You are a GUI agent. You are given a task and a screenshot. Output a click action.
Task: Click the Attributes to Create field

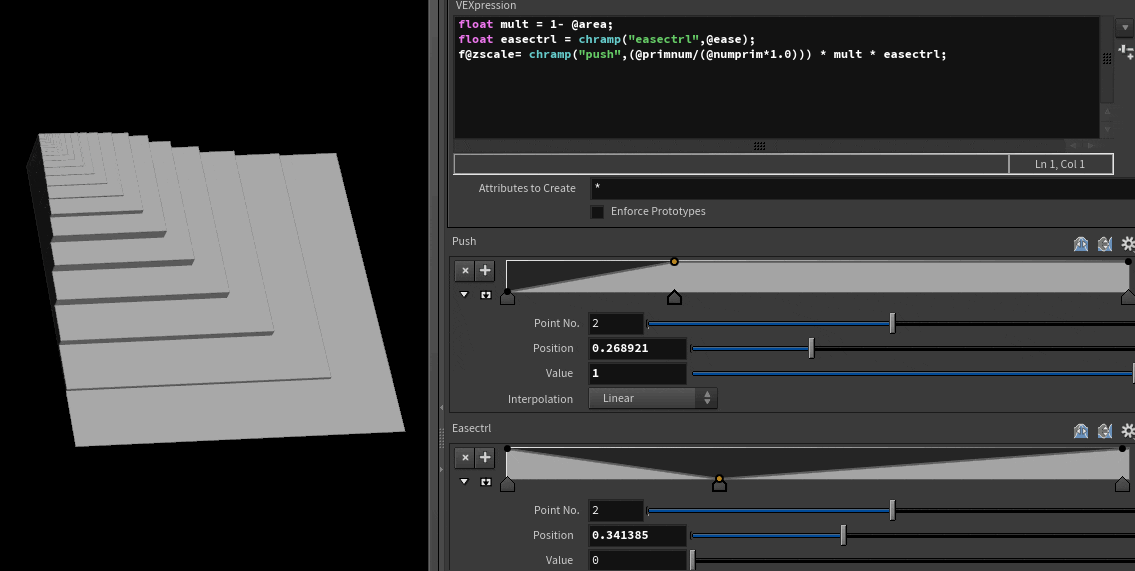pos(860,188)
